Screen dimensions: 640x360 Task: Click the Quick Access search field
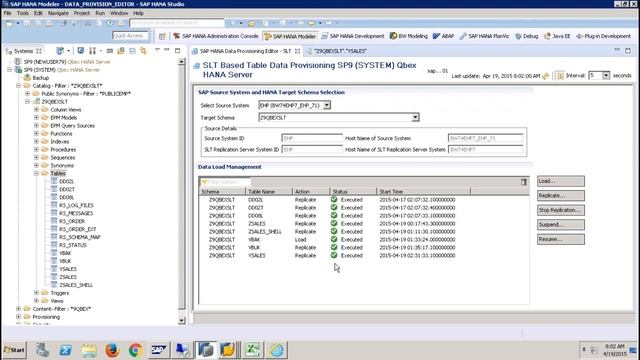[130, 36]
